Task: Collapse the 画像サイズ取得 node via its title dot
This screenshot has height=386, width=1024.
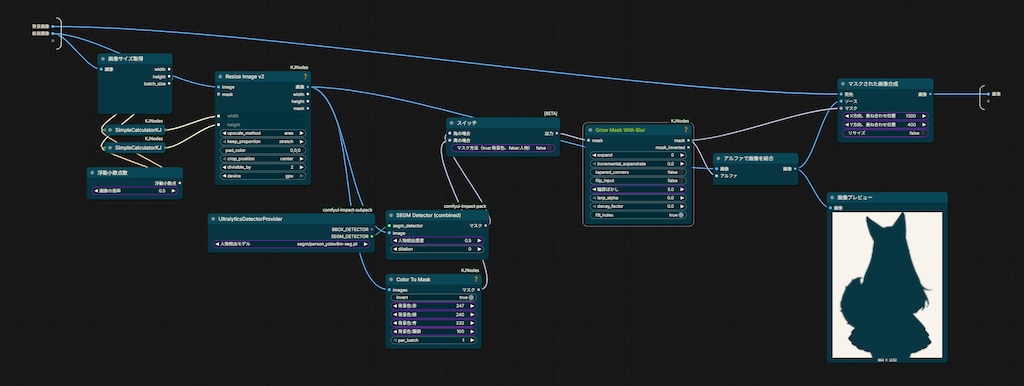Action: [x=104, y=59]
